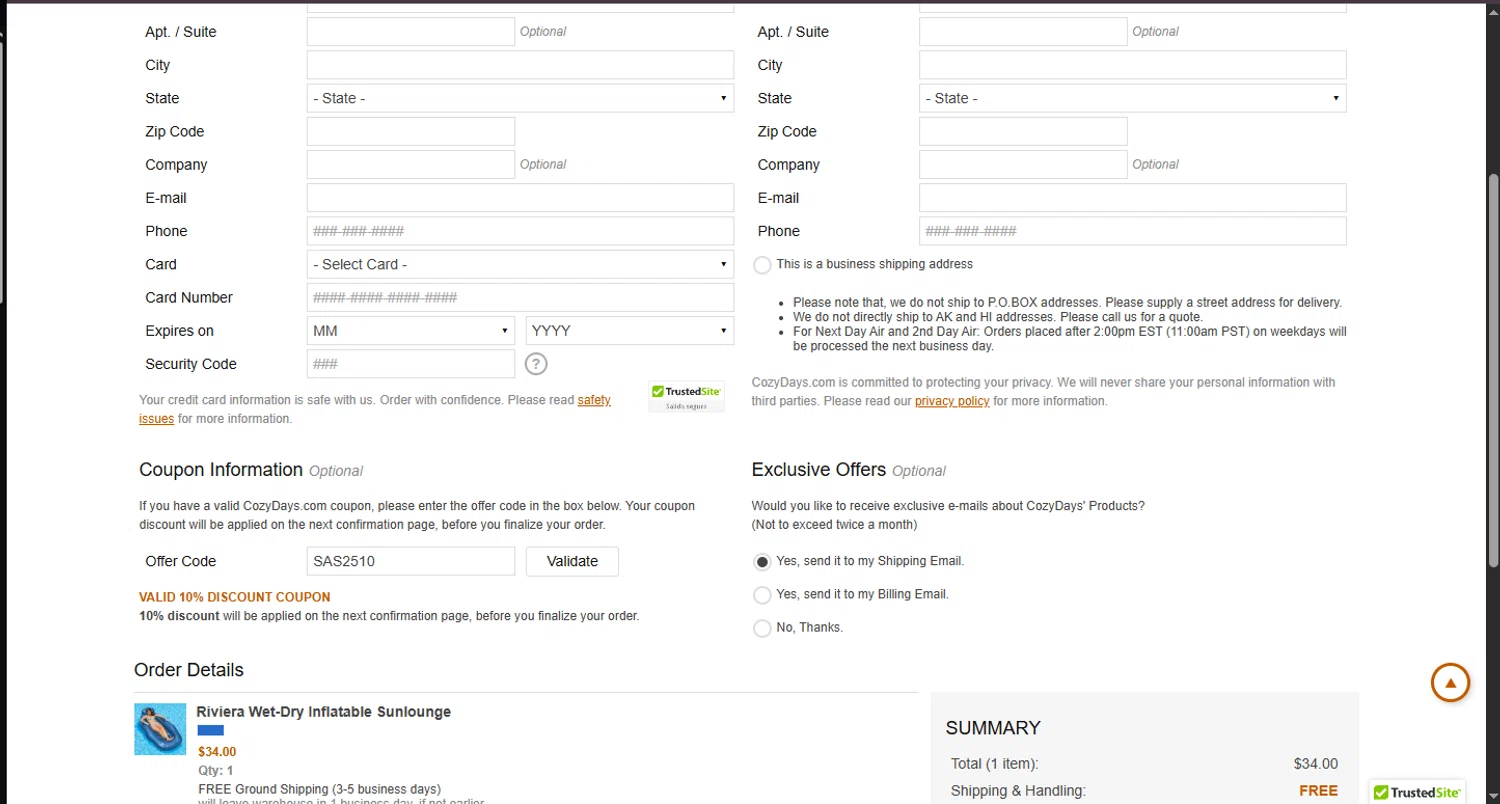Open the shipping State dropdown

1132,98
